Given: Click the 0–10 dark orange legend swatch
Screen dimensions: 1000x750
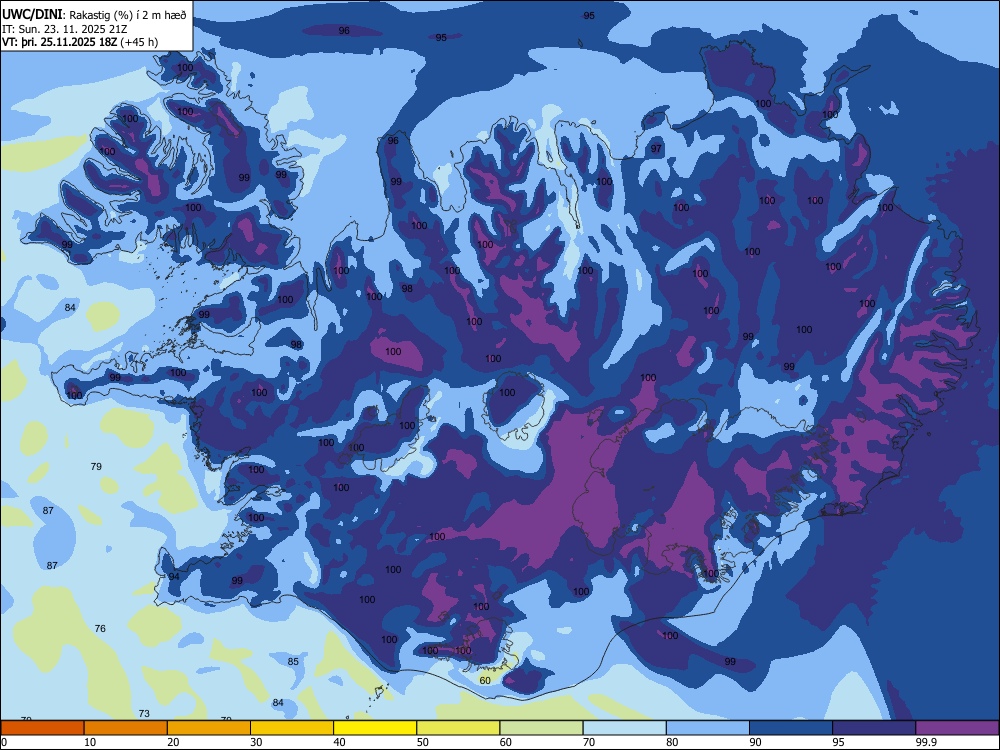Looking at the screenshot, I should [x=42, y=728].
